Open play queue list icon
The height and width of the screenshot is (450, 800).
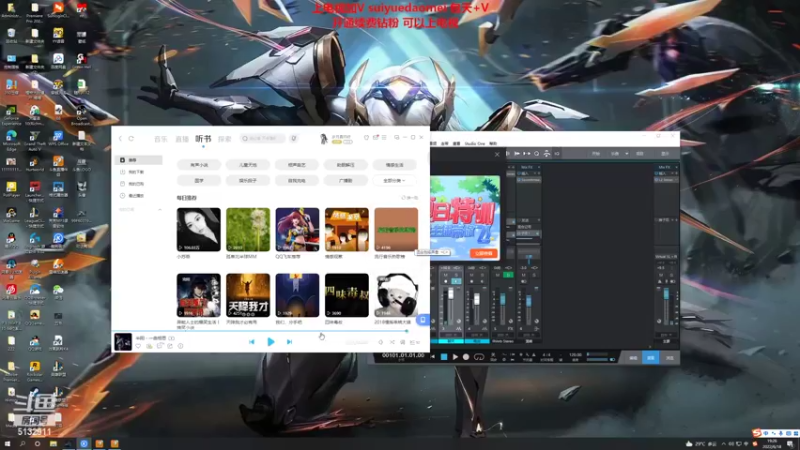[414, 342]
